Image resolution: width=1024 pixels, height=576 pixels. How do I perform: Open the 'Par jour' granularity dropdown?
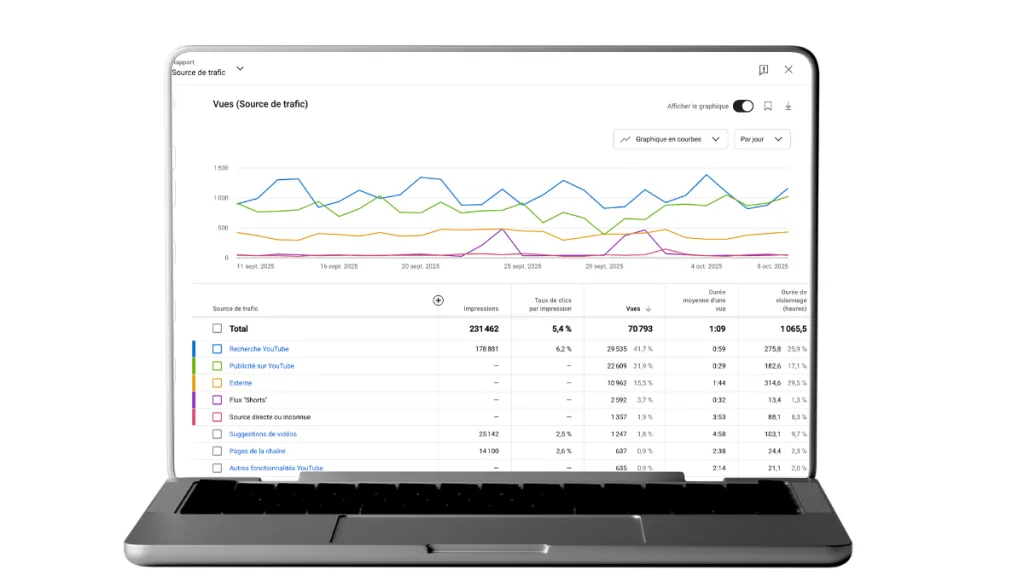click(762, 140)
